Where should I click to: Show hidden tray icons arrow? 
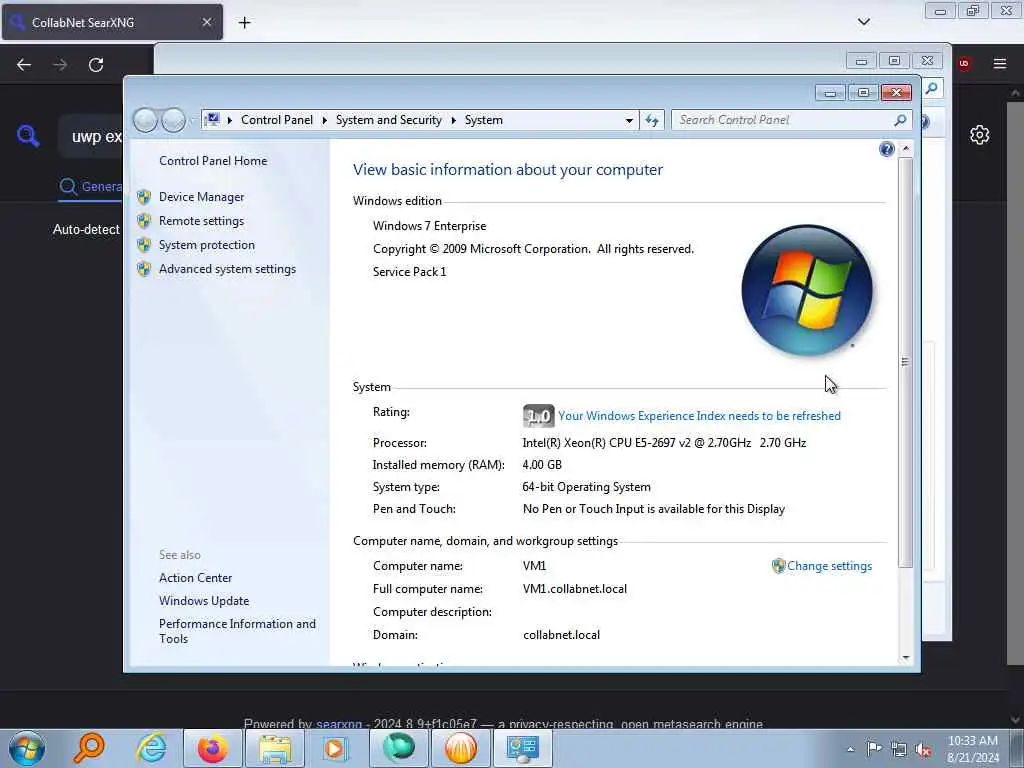[x=850, y=749]
